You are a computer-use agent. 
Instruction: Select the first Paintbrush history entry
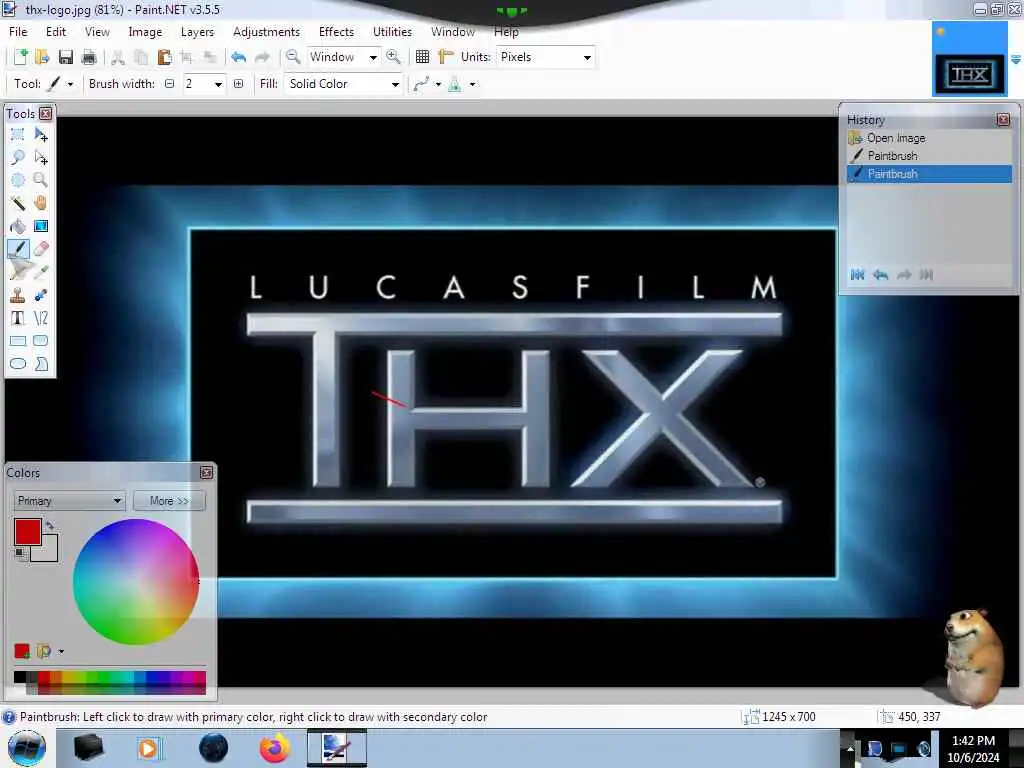click(929, 155)
